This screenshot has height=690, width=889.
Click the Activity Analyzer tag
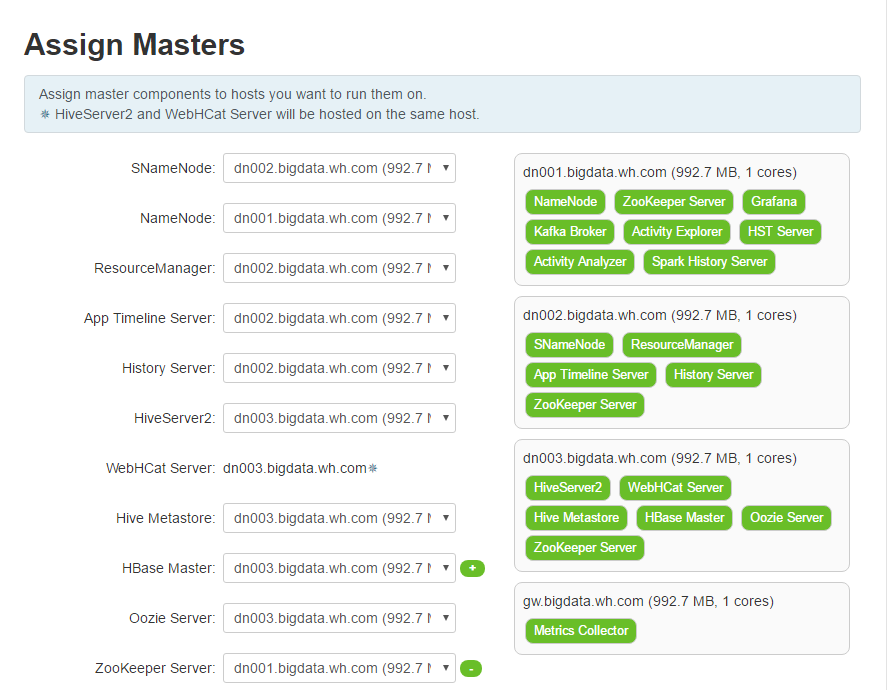579,262
